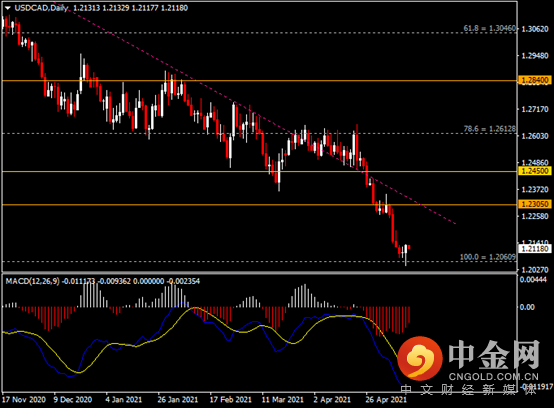
Task: Click the 1.30620 price axis label
Action: (x=535, y=29)
